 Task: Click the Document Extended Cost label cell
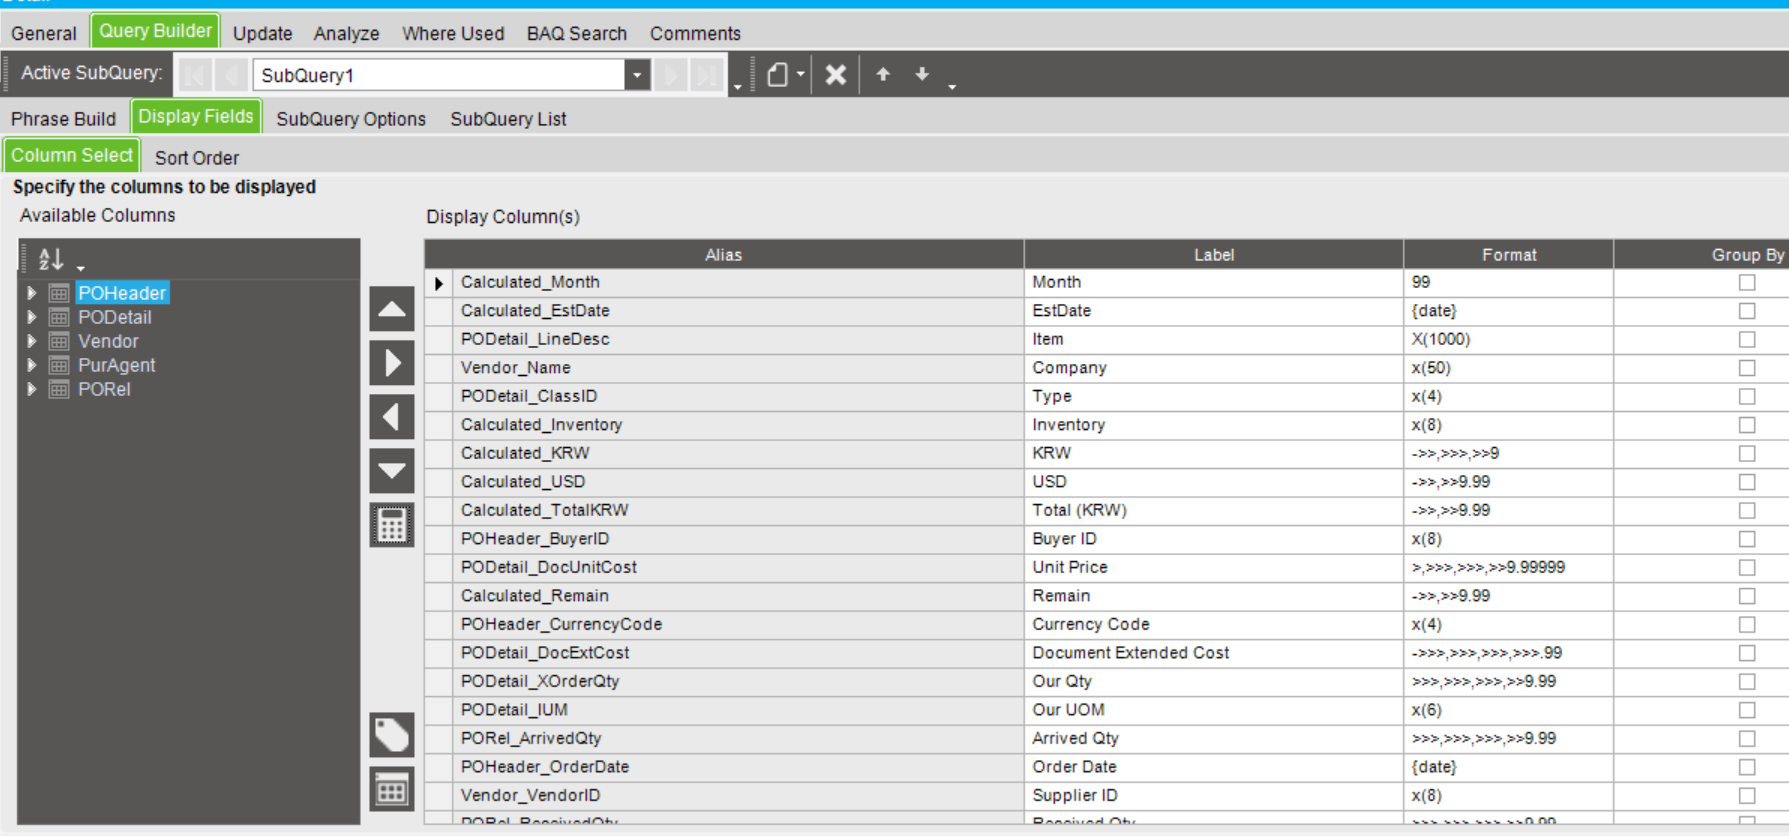(1214, 653)
